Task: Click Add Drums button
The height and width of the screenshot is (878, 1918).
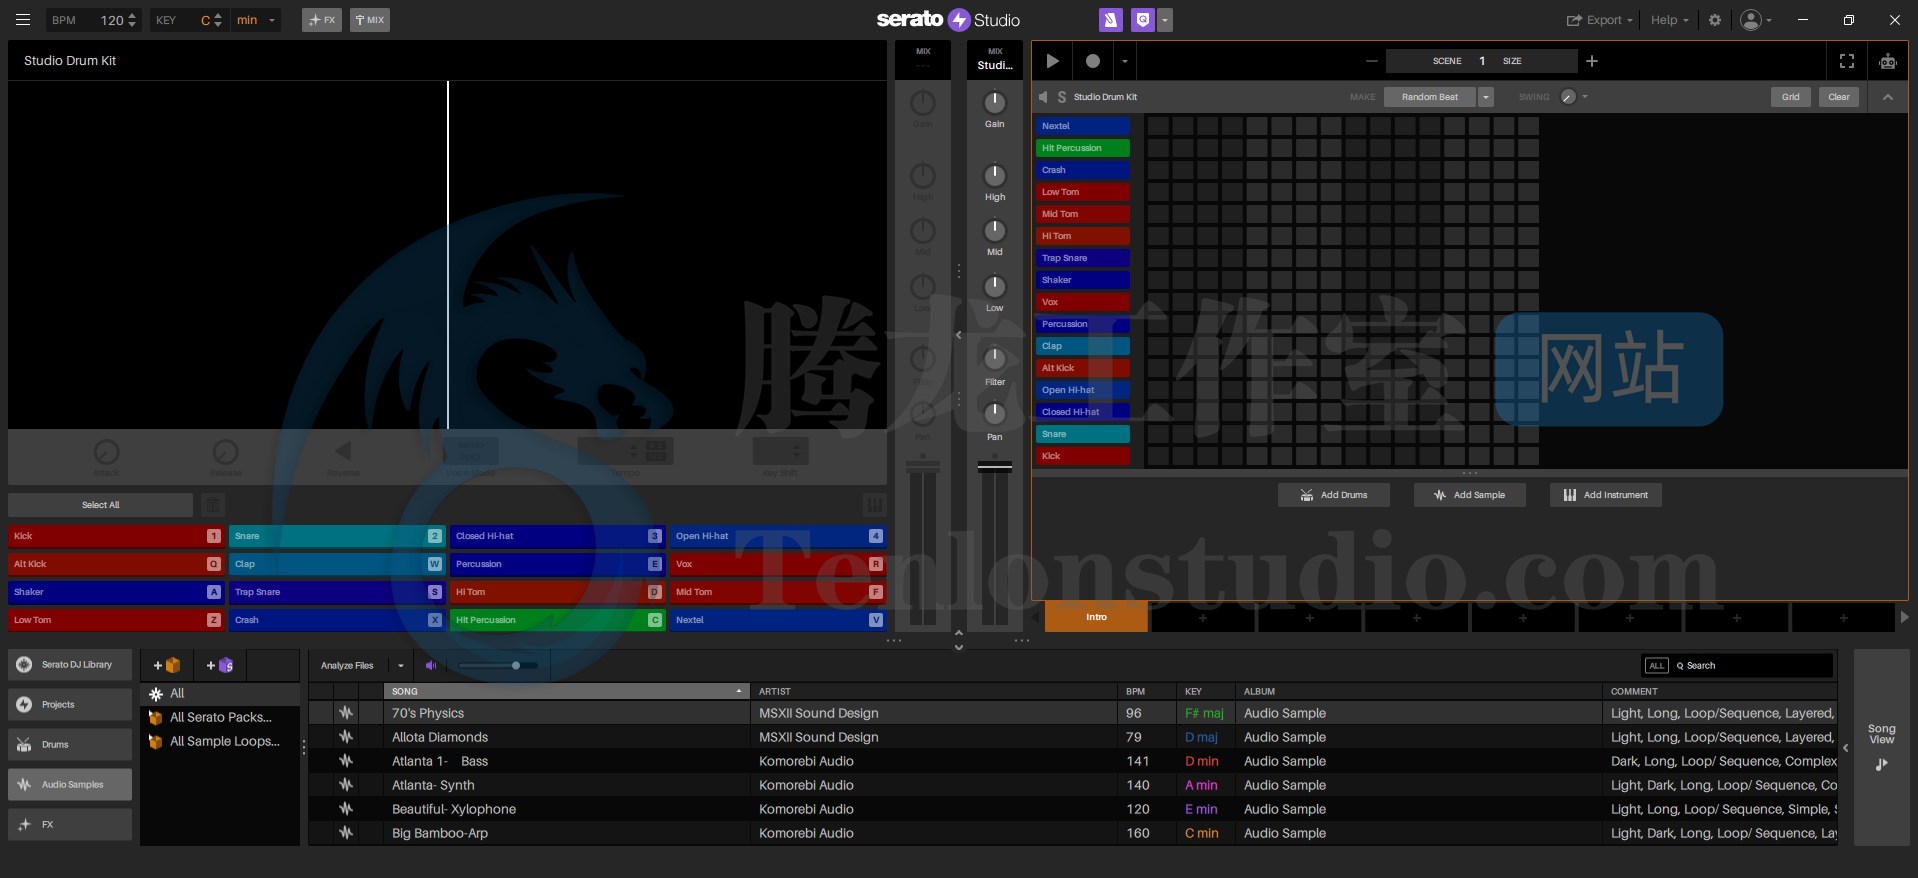Action: pos(1333,495)
